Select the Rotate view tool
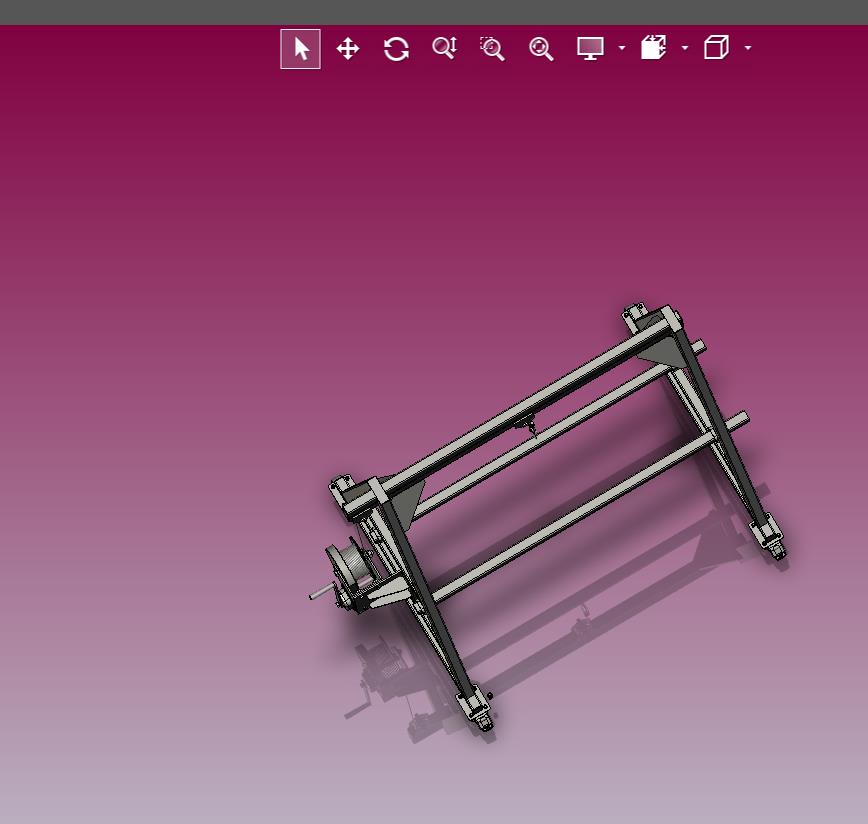This screenshot has width=868, height=824. click(x=396, y=49)
